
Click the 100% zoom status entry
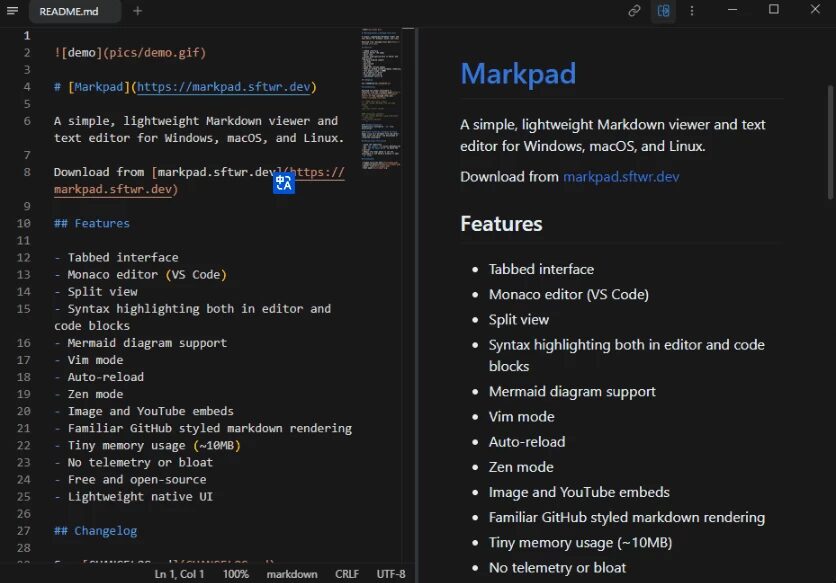pyautogui.click(x=236, y=574)
